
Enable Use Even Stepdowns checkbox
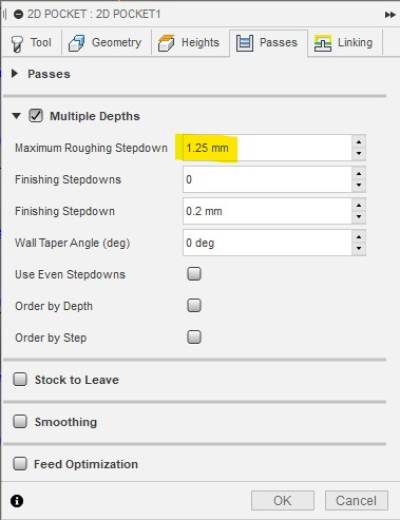coord(194,274)
